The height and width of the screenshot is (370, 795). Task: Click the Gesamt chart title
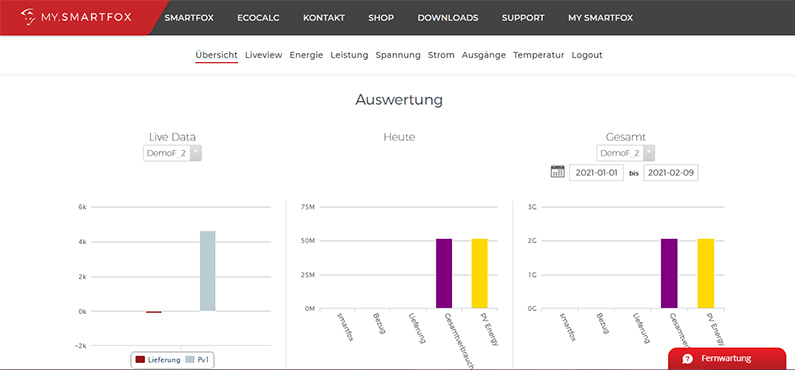(x=626, y=137)
